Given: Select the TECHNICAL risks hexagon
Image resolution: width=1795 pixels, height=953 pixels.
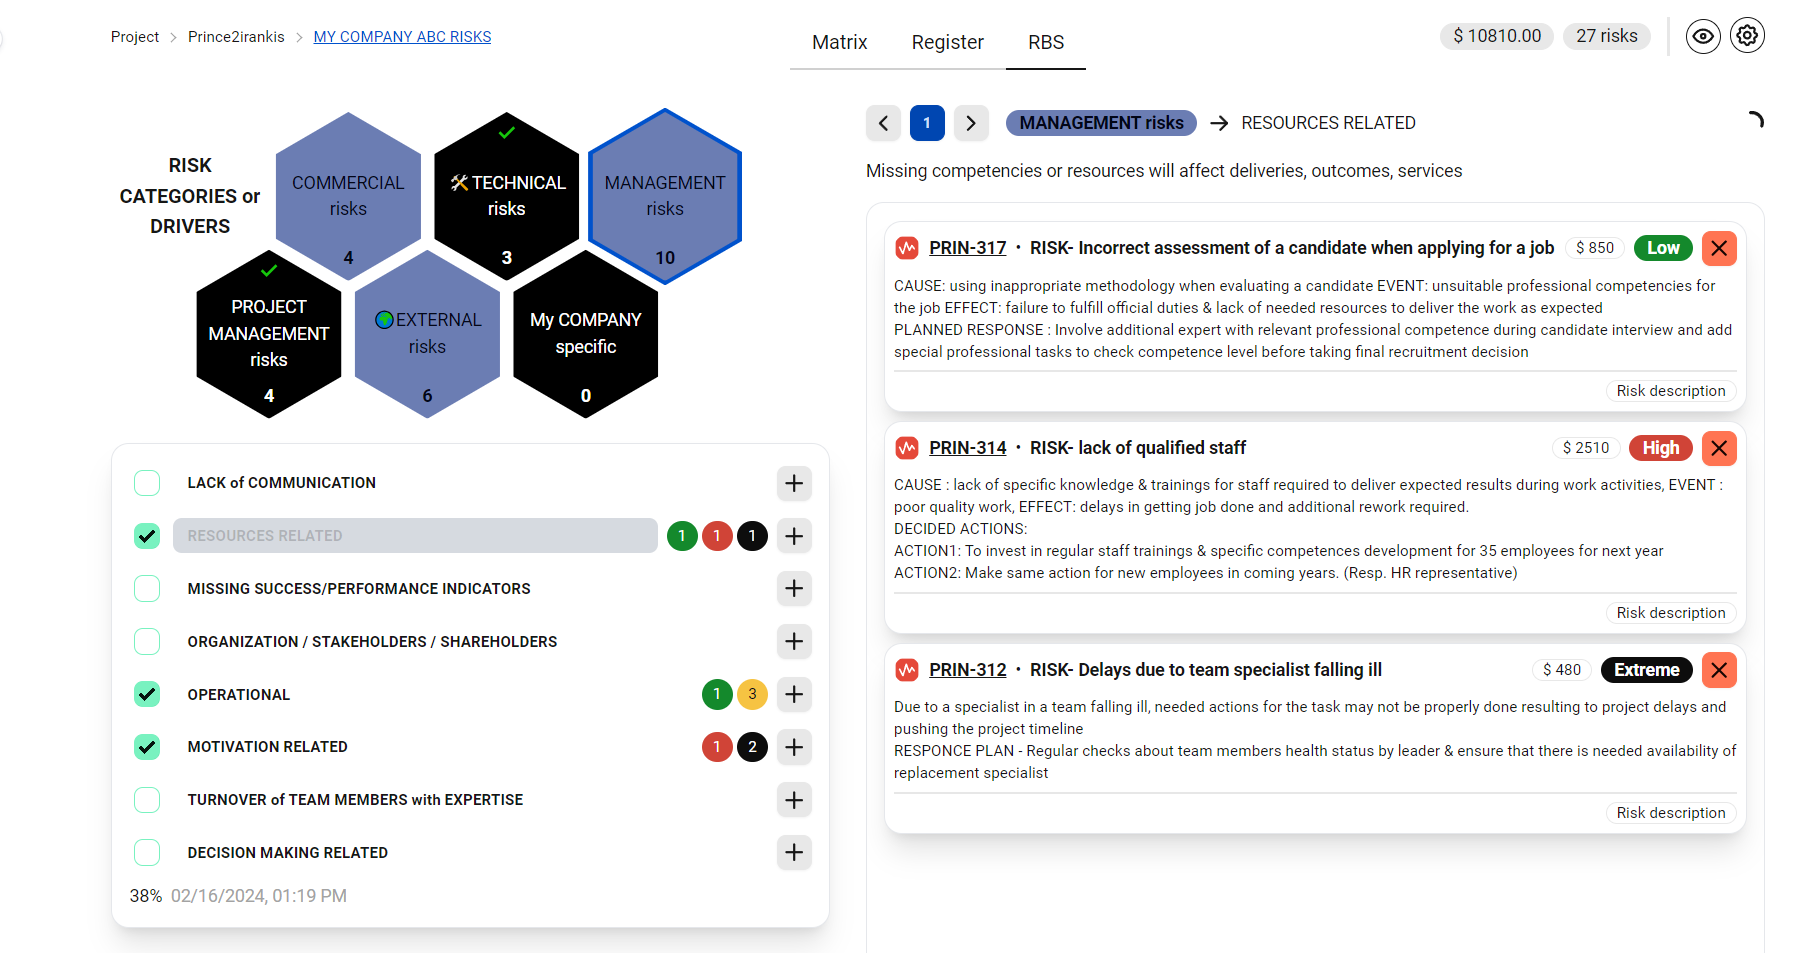Looking at the screenshot, I should pos(507,196).
